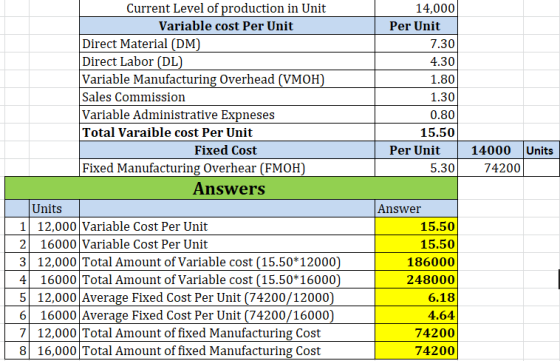Screen dimensions: 560x361
Task: Select the 7.30 direct material value
Action: click(416, 44)
